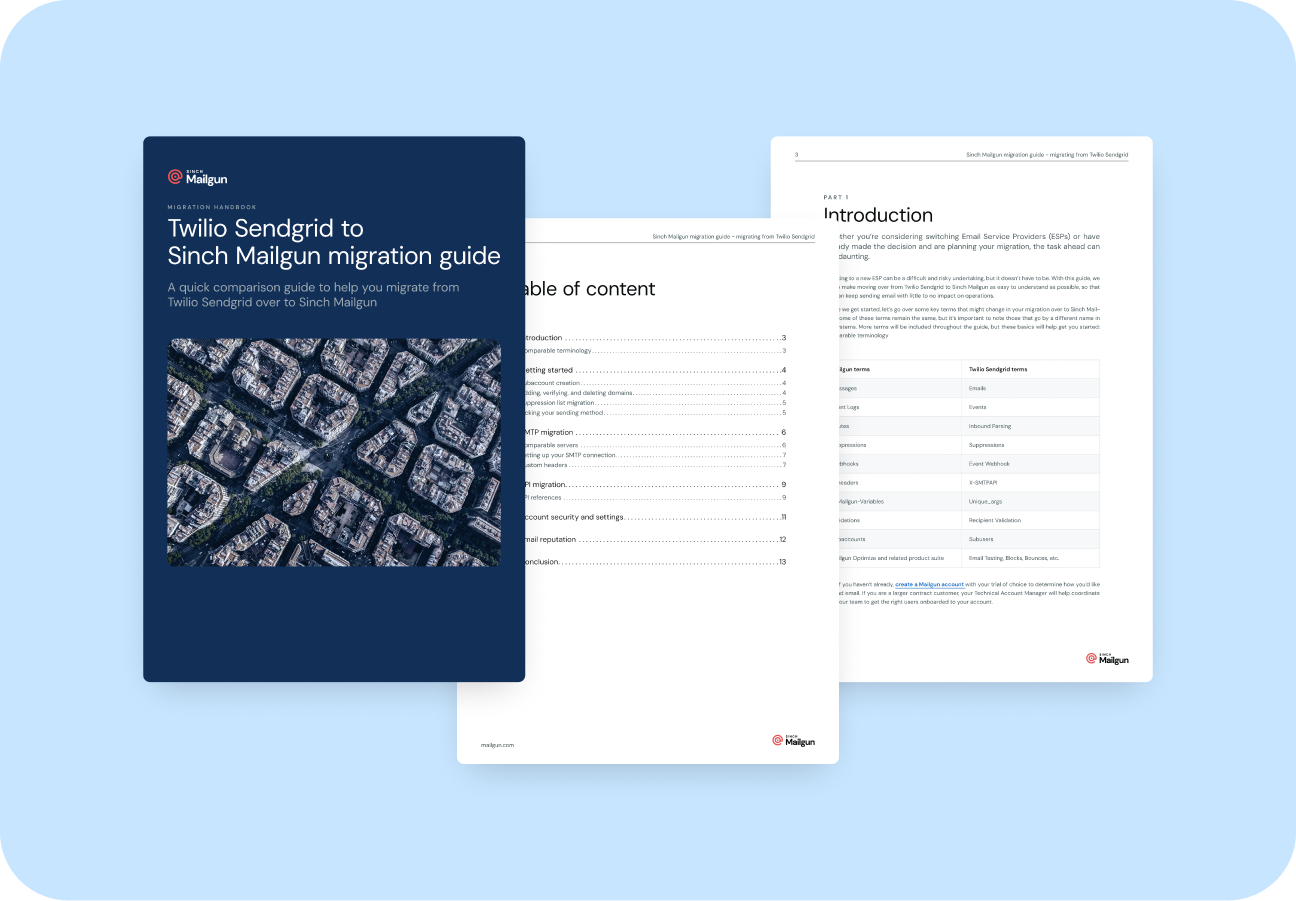Image resolution: width=1296 pixels, height=901 pixels.
Task: Click the 'Introduction' page heading
Action: tap(878, 215)
